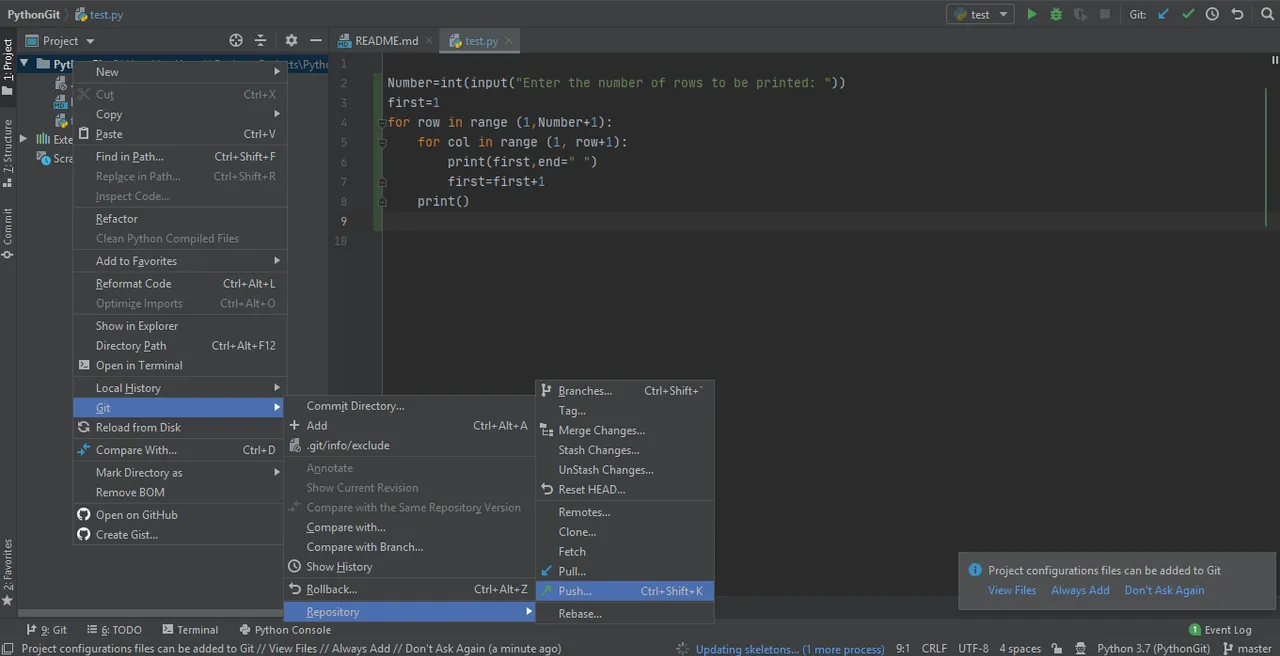
Task: Click the Stop square icon in the toolbar
Action: [x=1105, y=14]
